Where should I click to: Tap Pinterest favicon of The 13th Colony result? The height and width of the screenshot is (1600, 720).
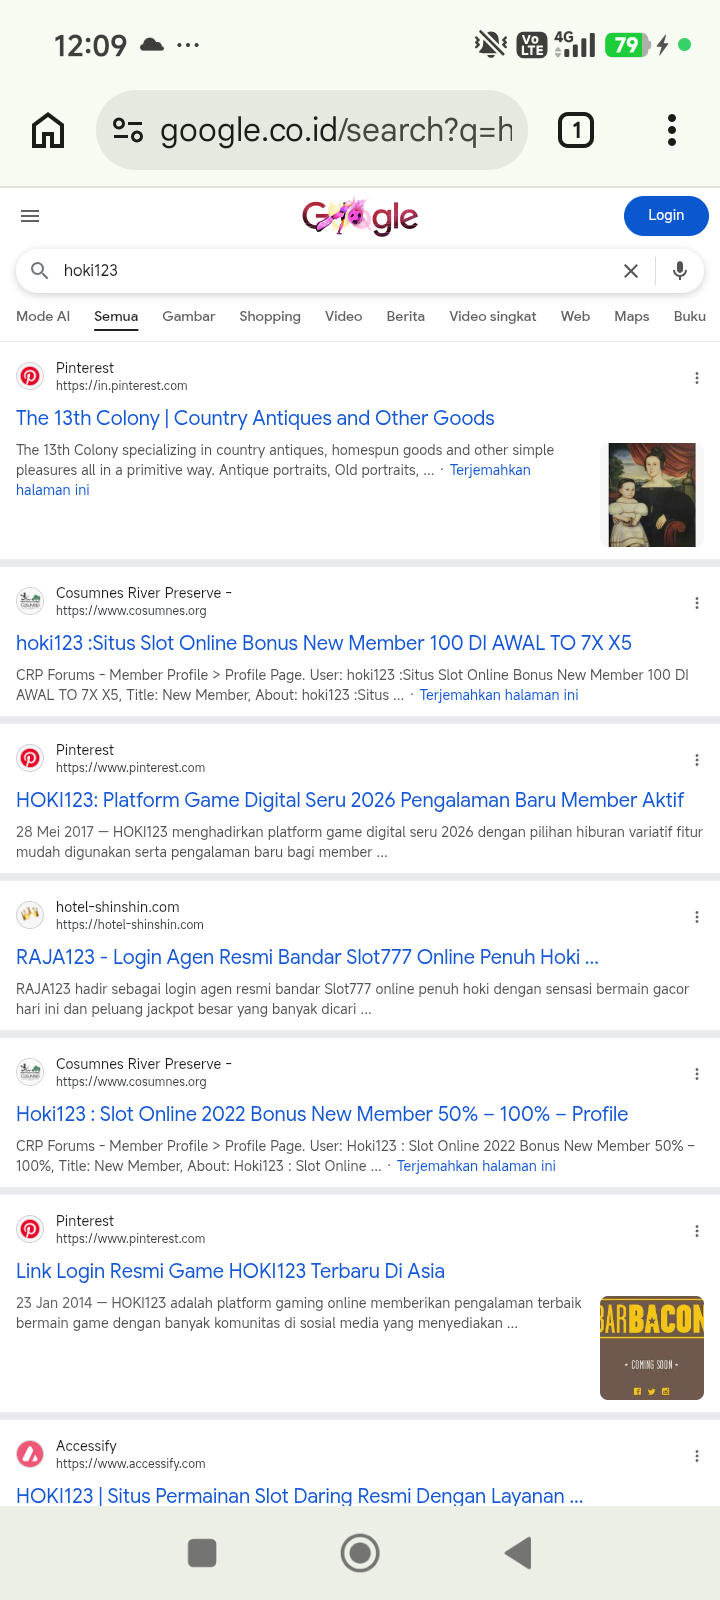30,376
